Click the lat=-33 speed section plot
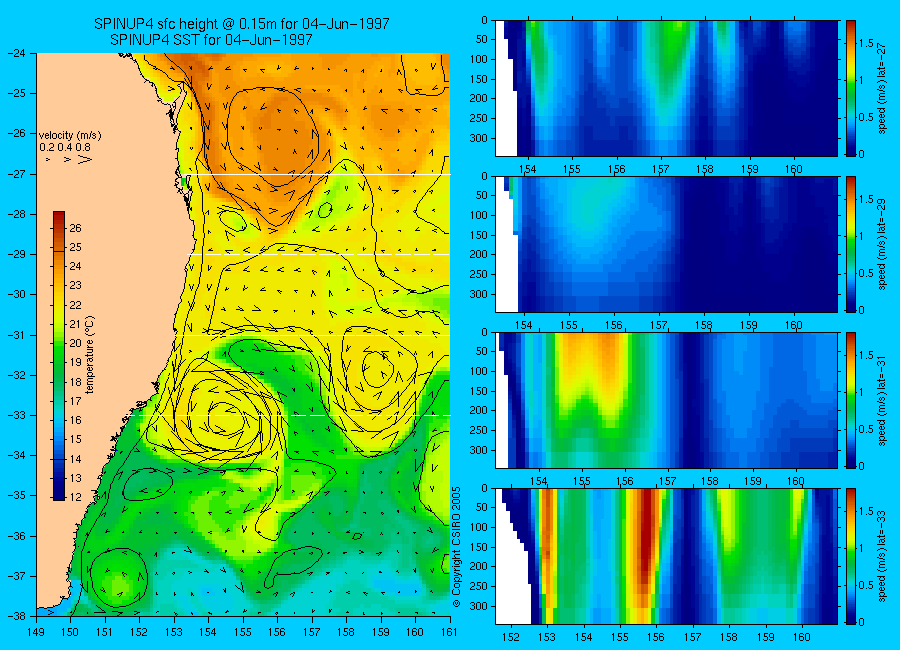The image size is (900, 650). (666, 556)
